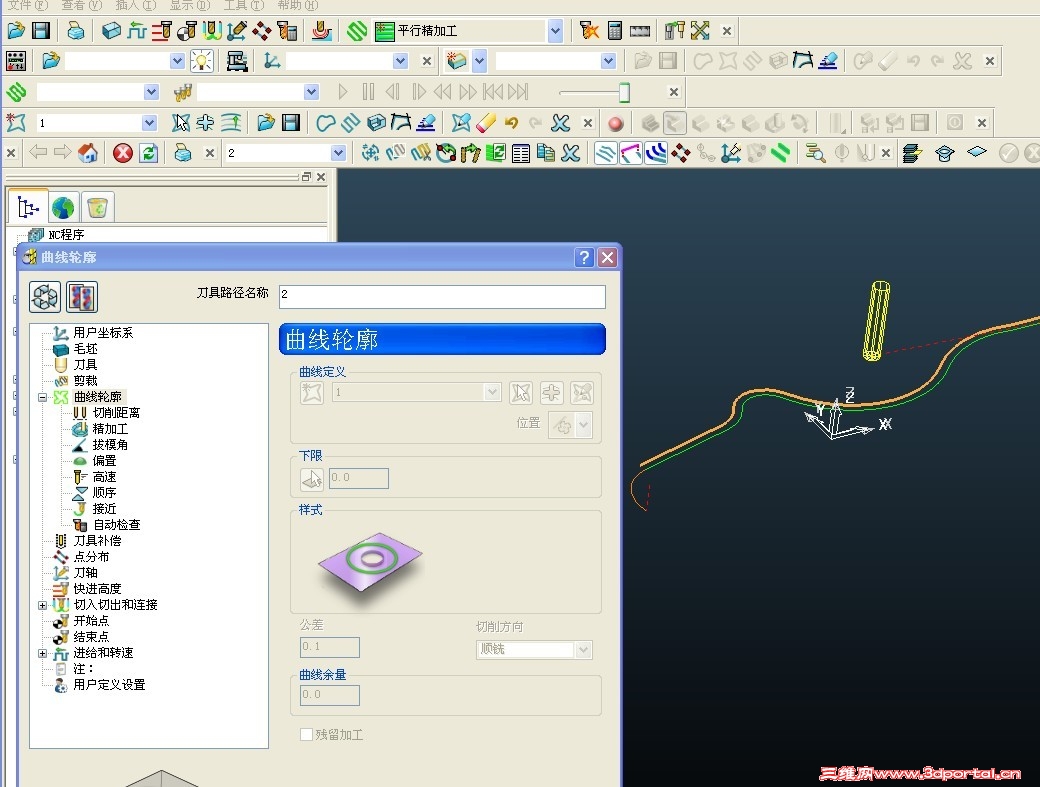Open the 工具 menu
The height and width of the screenshot is (787, 1040).
tap(244, 5)
